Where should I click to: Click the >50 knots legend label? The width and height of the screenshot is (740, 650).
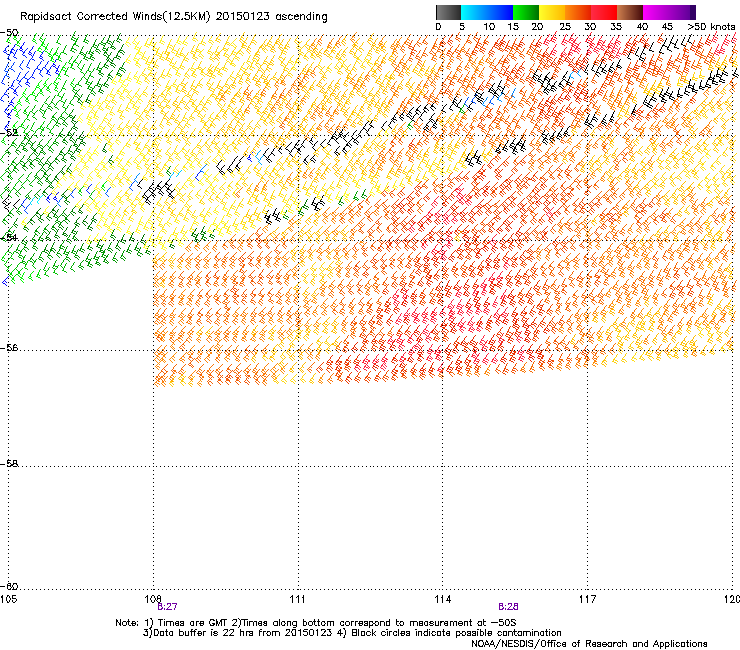point(711,27)
